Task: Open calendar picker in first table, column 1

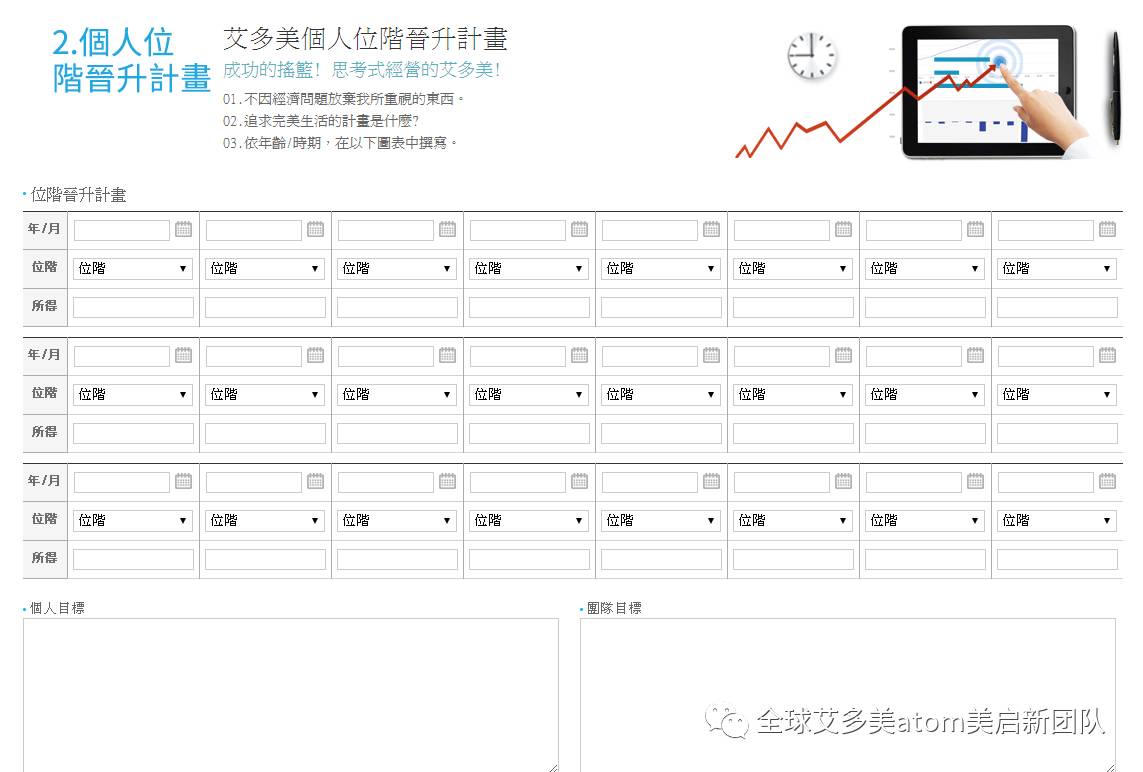Action: tap(184, 230)
